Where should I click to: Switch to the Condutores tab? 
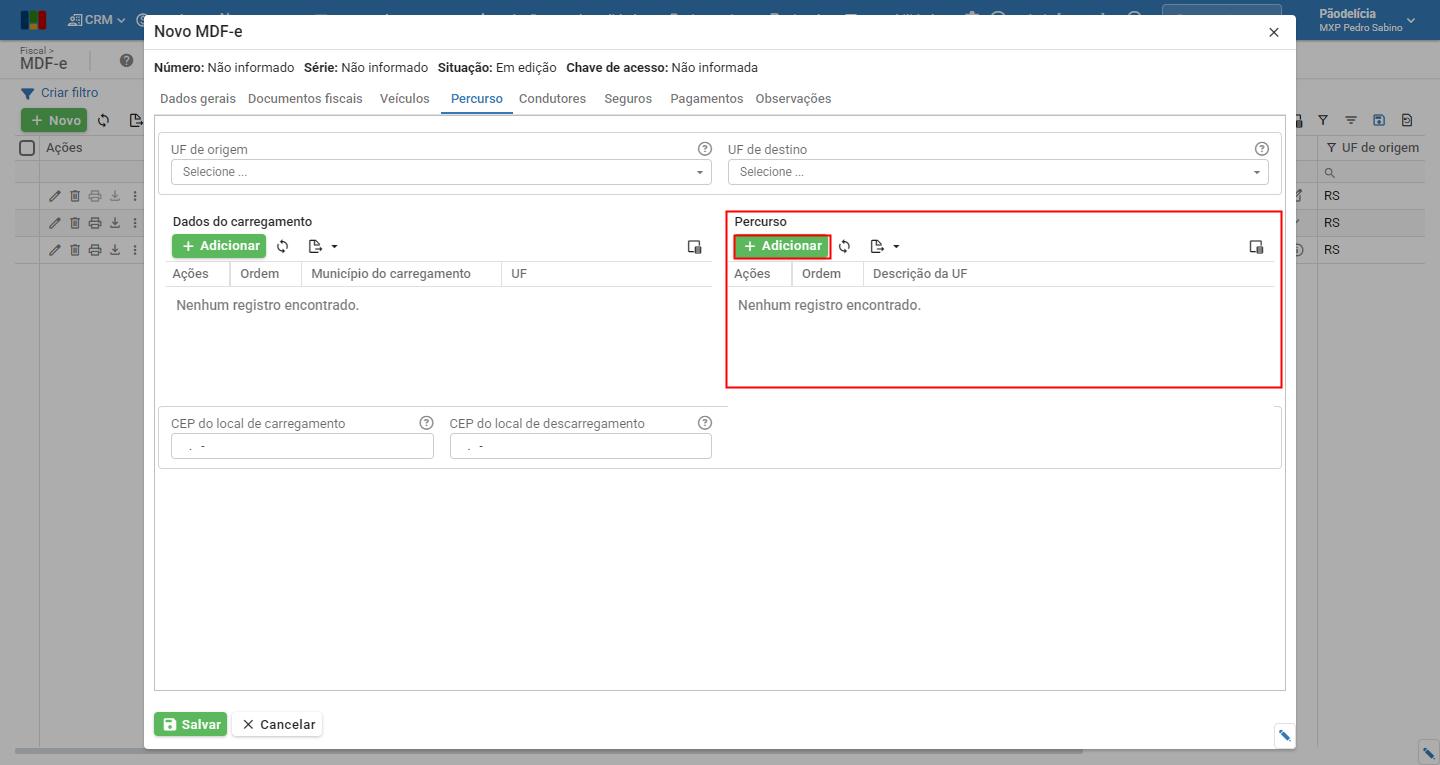pos(552,99)
